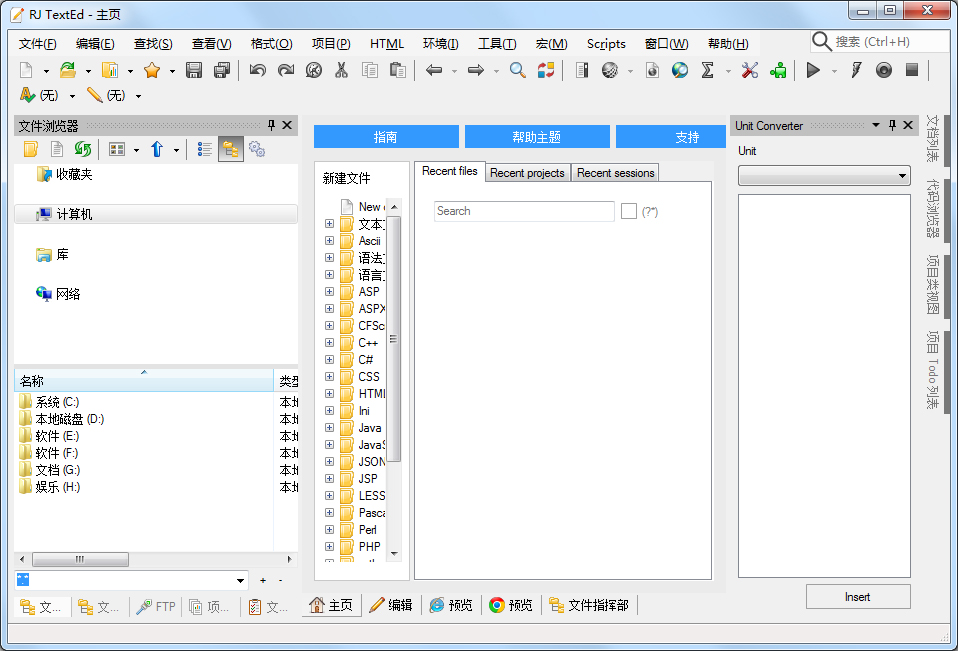Switch to the Recent projects tab
This screenshot has width=958, height=651.
527,173
